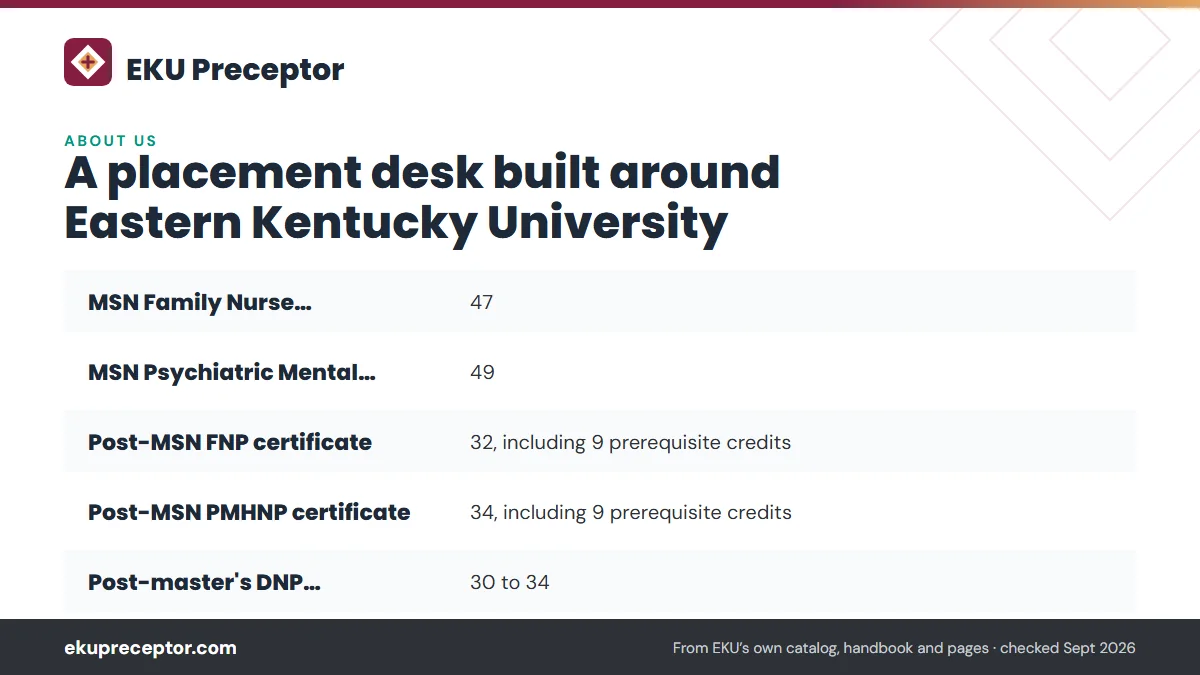Click the 34, including 9 prerequisite credits value
This screenshot has height=675, width=1200.
coord(631,512)
